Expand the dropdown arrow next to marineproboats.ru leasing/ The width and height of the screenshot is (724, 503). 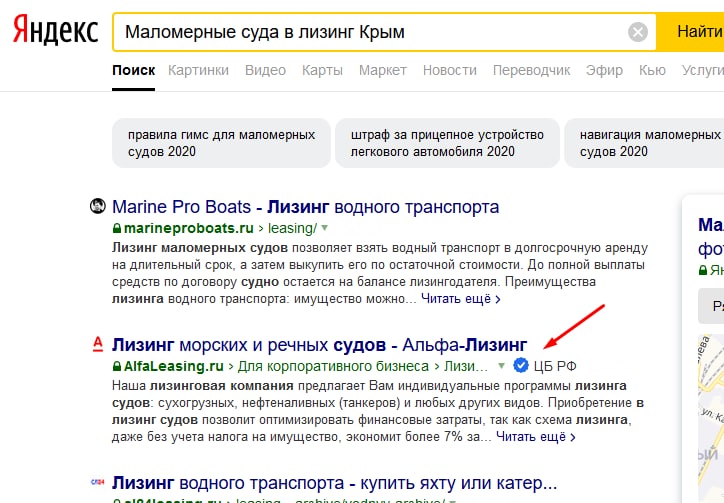(x=325, y=228)
